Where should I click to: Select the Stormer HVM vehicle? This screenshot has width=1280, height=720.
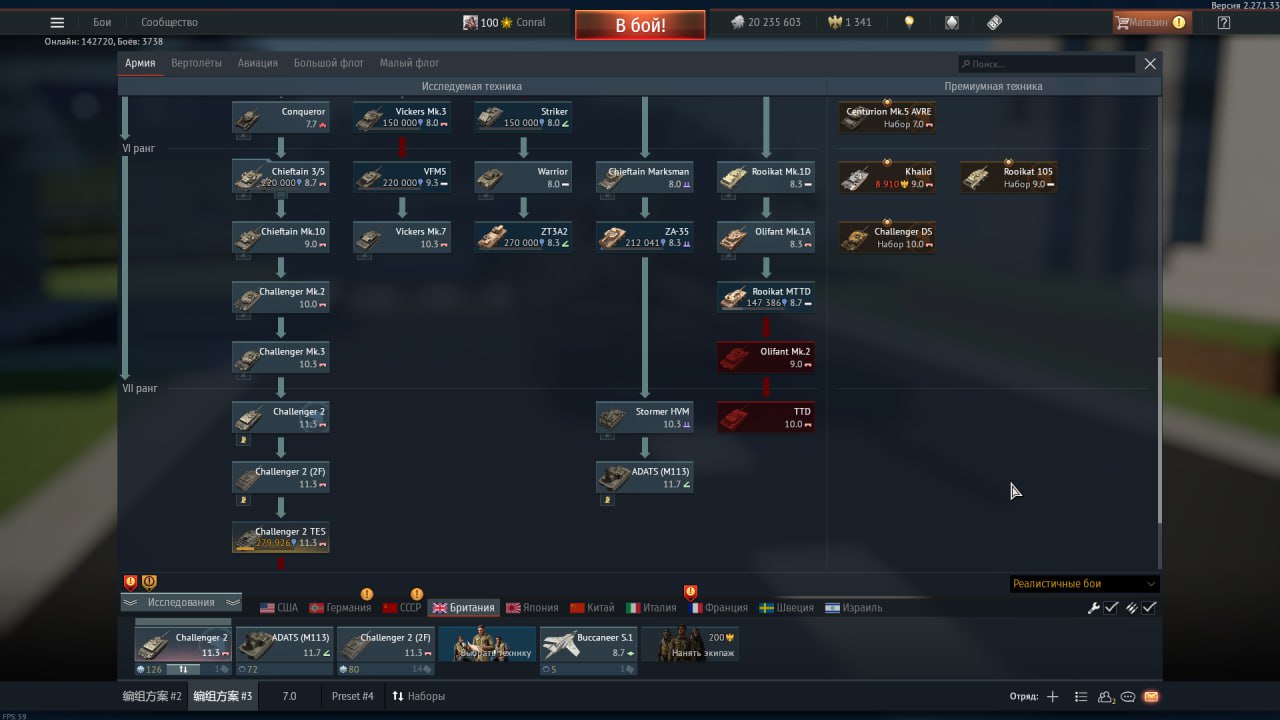(x=645, y=418)
